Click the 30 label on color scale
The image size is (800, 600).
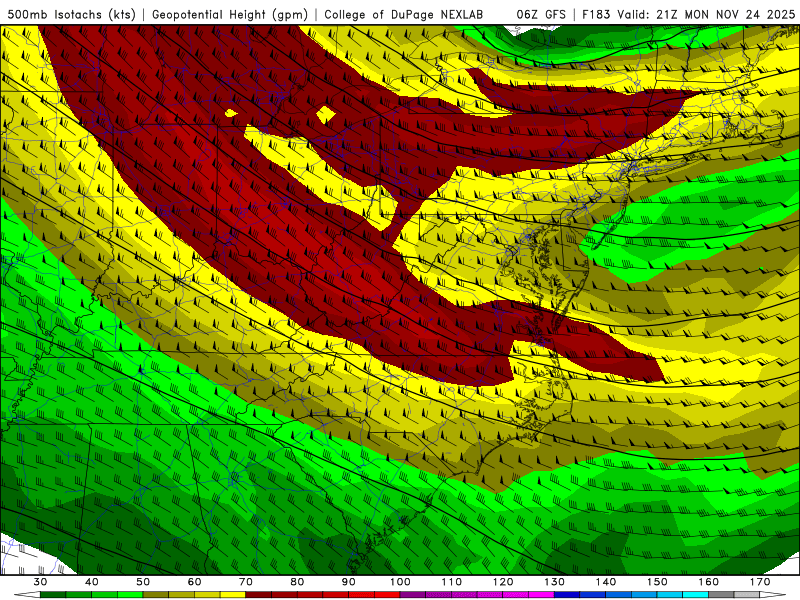click(x=40, y=582)
